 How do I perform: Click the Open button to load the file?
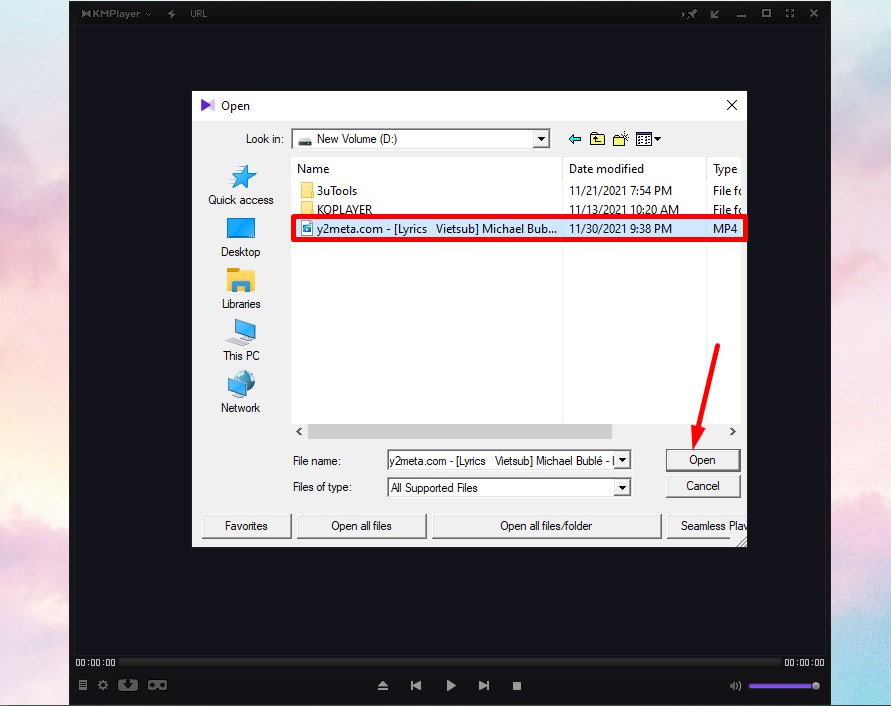[x=702, y=460]
